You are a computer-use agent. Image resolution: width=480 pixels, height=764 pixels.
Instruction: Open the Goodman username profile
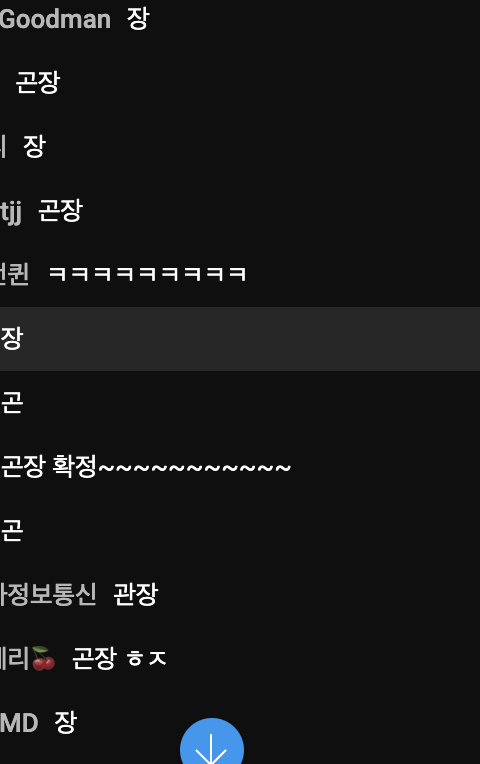coord(55,19)
